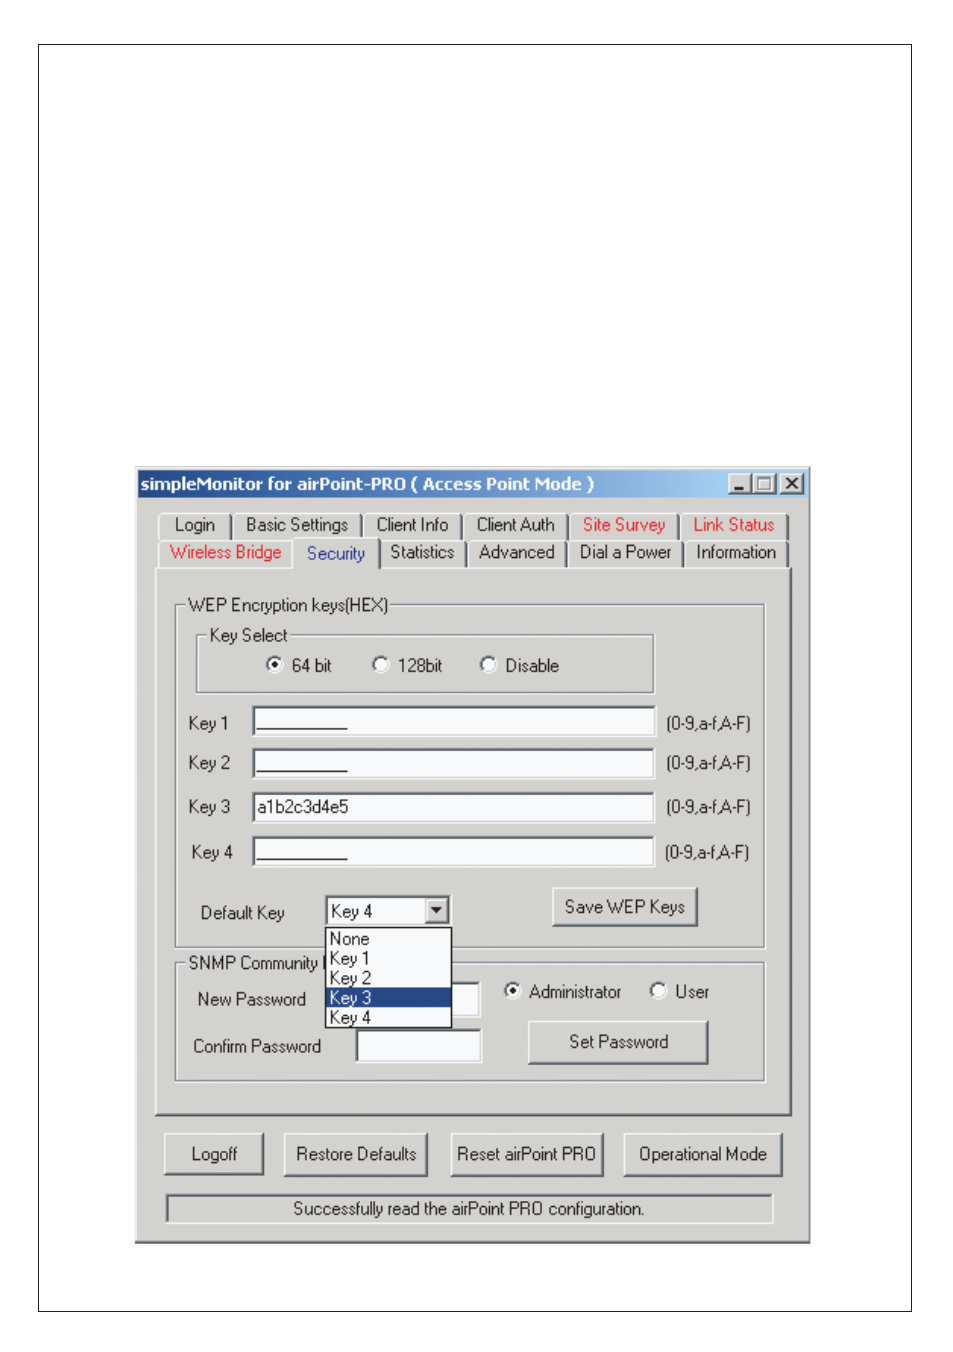Open the Site Survey tab

coord(624,525)
